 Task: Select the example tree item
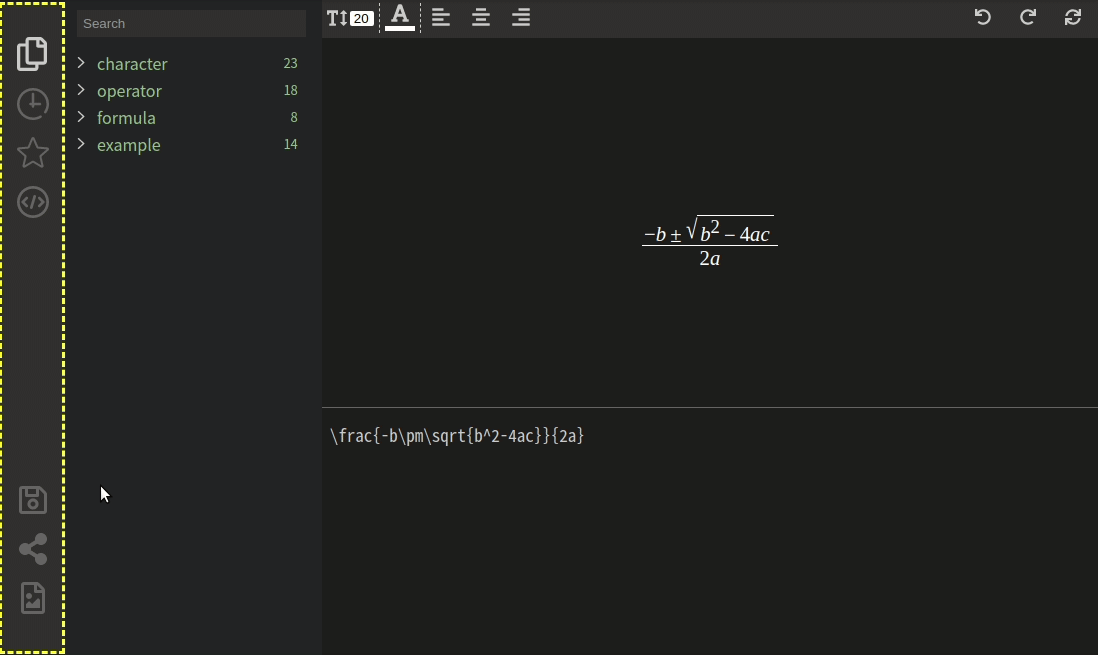coord(128,145)
